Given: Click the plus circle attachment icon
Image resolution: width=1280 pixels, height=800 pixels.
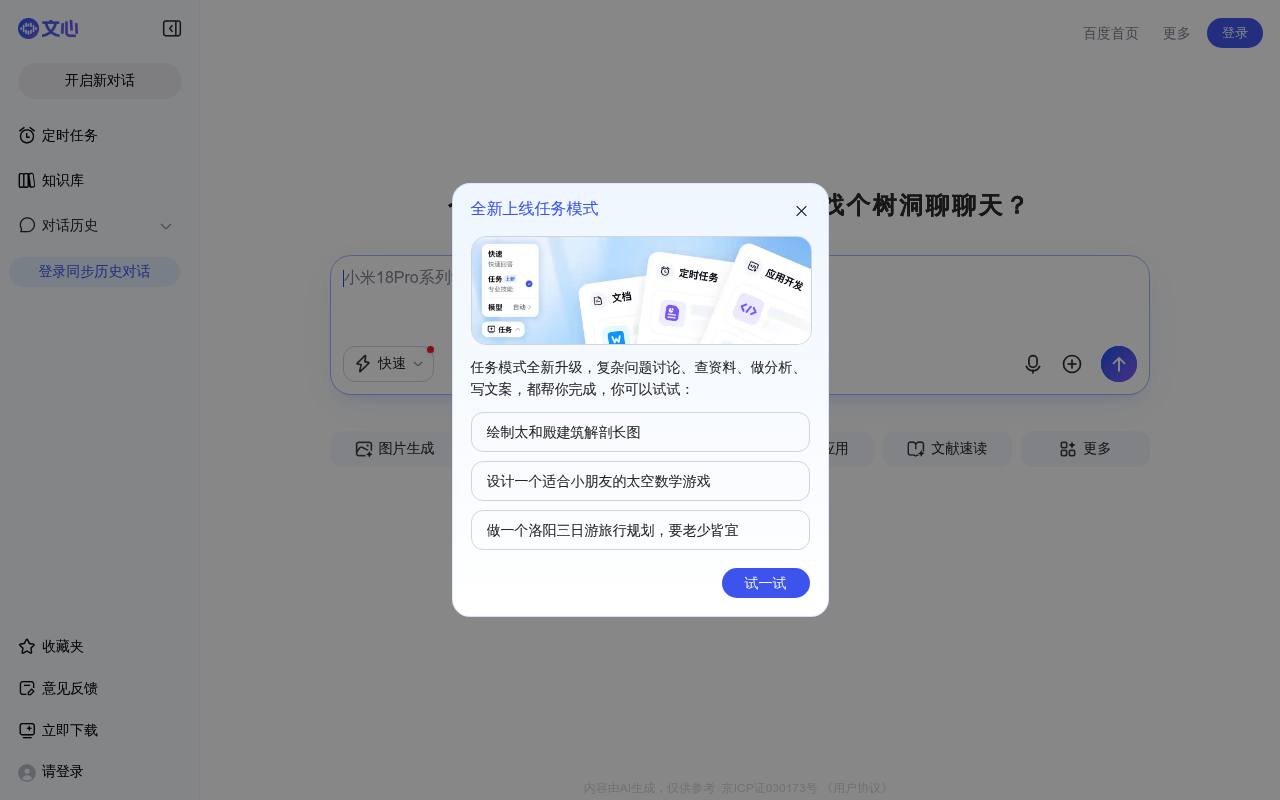Looking at the screenshot, I should [1072, 364].
